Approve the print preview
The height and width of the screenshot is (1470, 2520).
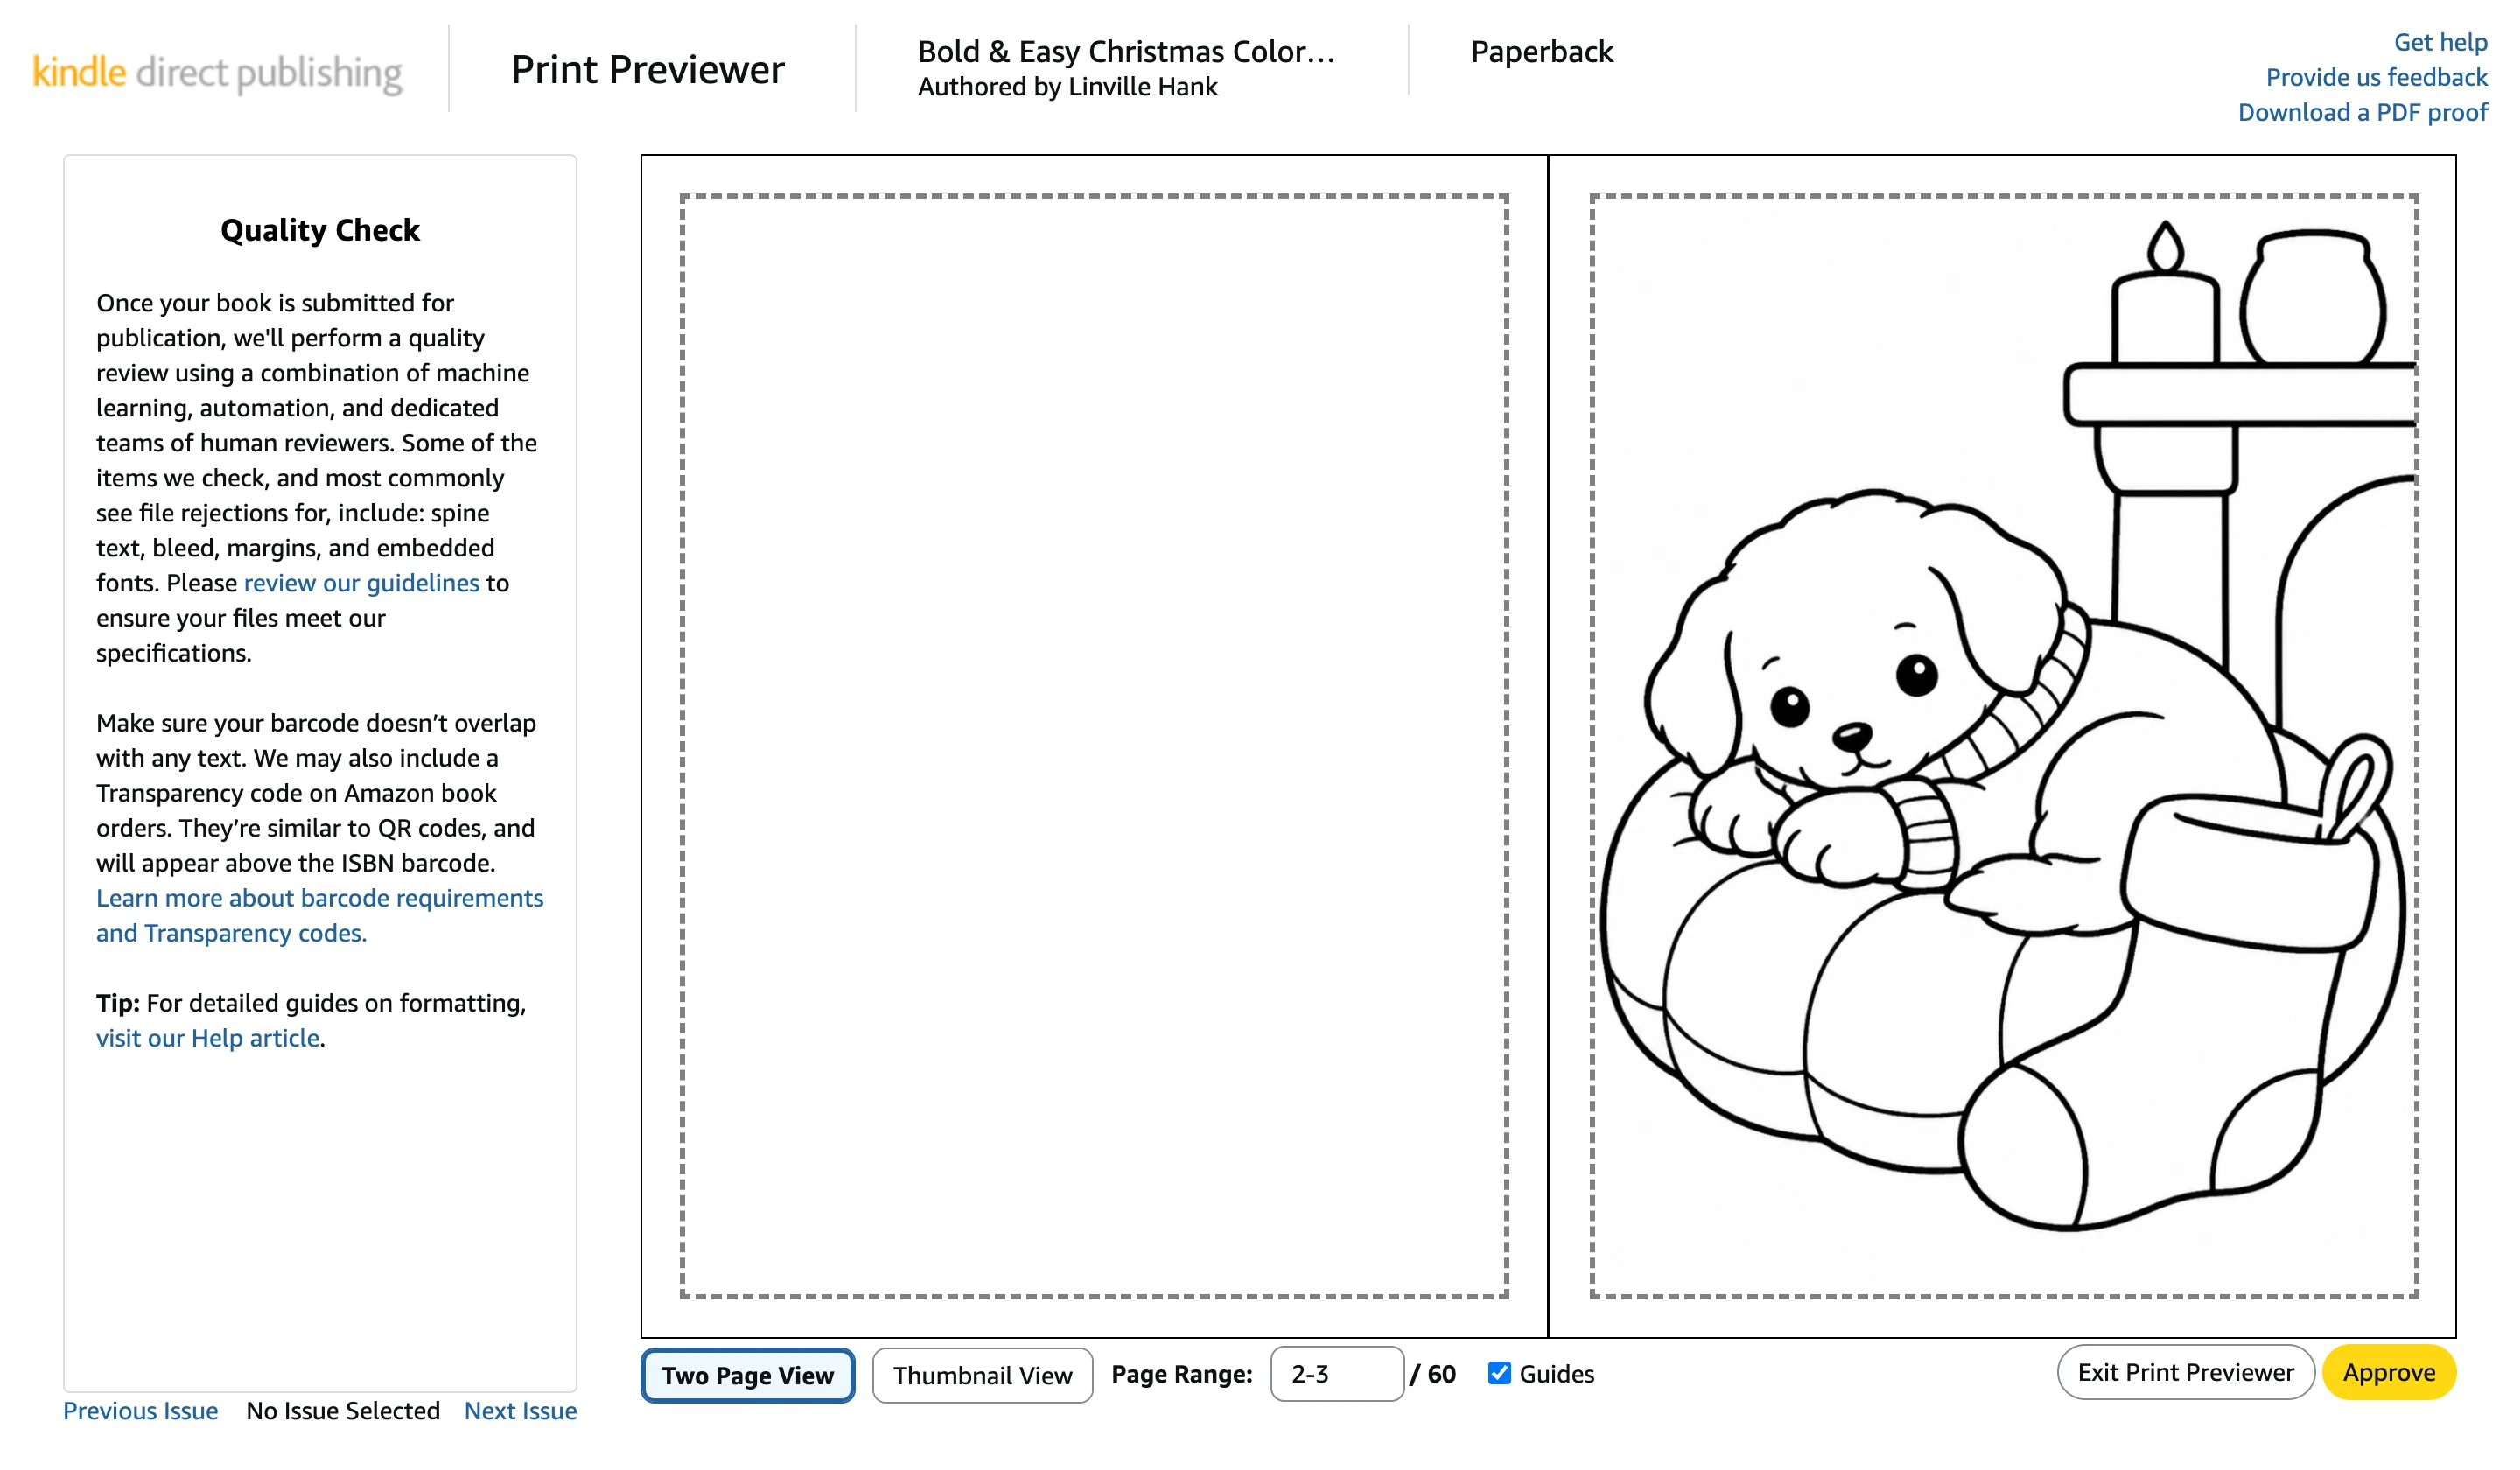[x=2388, y=1372]
